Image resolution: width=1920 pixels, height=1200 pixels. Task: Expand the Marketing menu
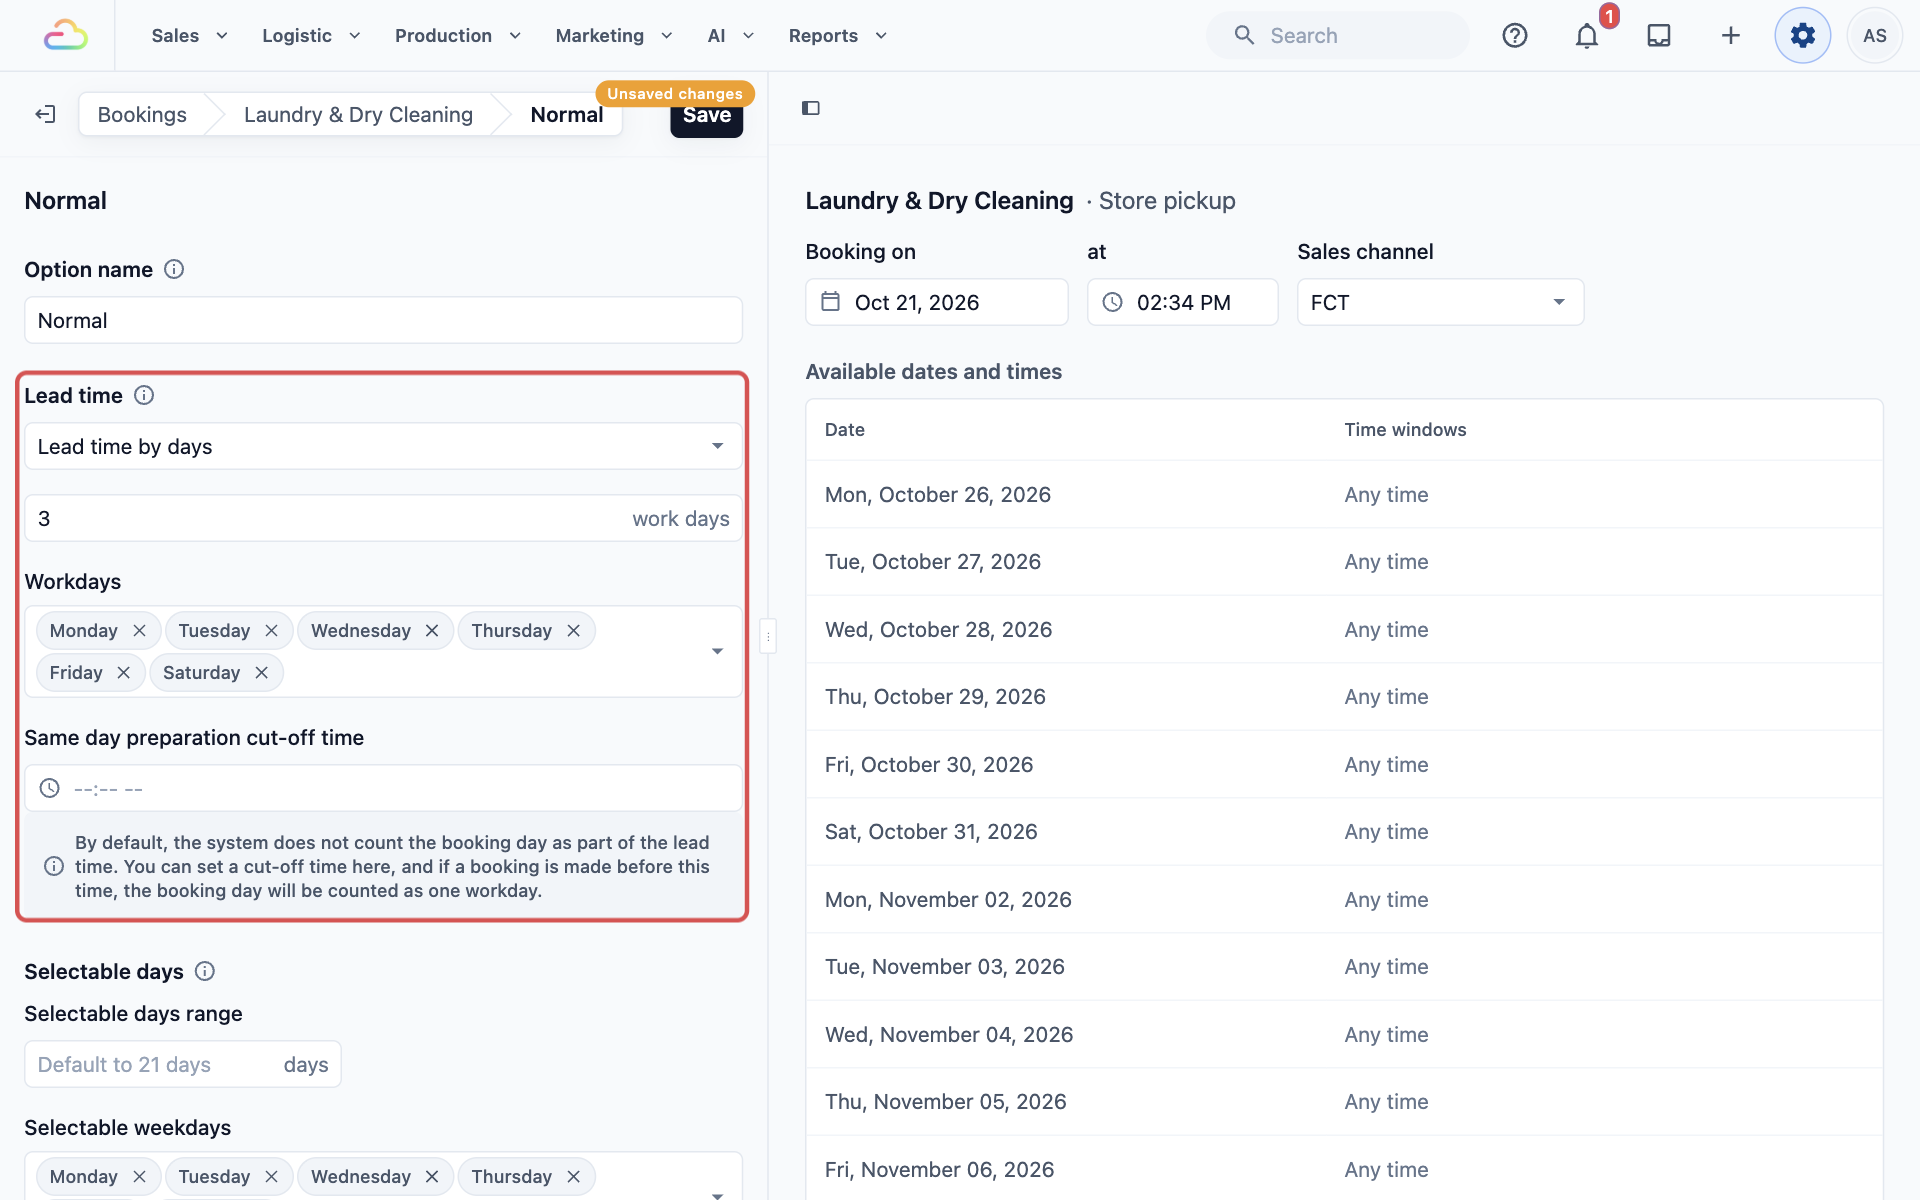tap(614, 35)
